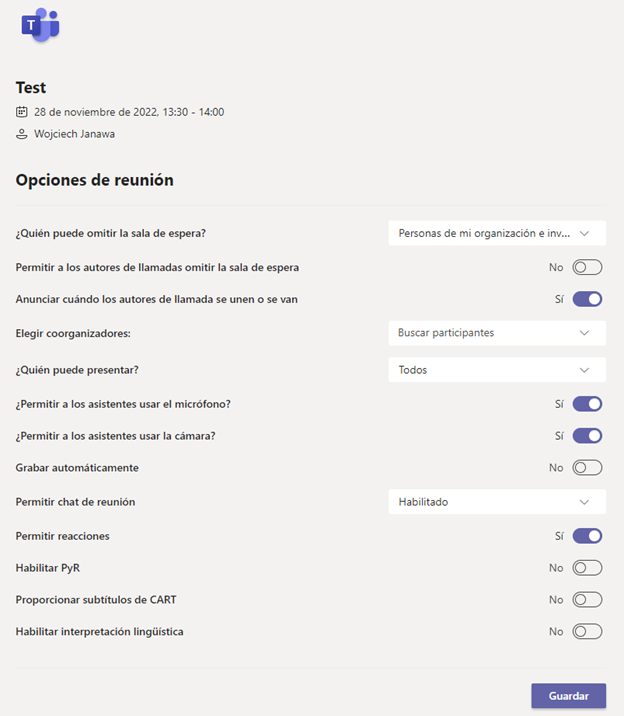
Task: Enable the Habilitar PyR switch
Action: (x=587, y=568)
